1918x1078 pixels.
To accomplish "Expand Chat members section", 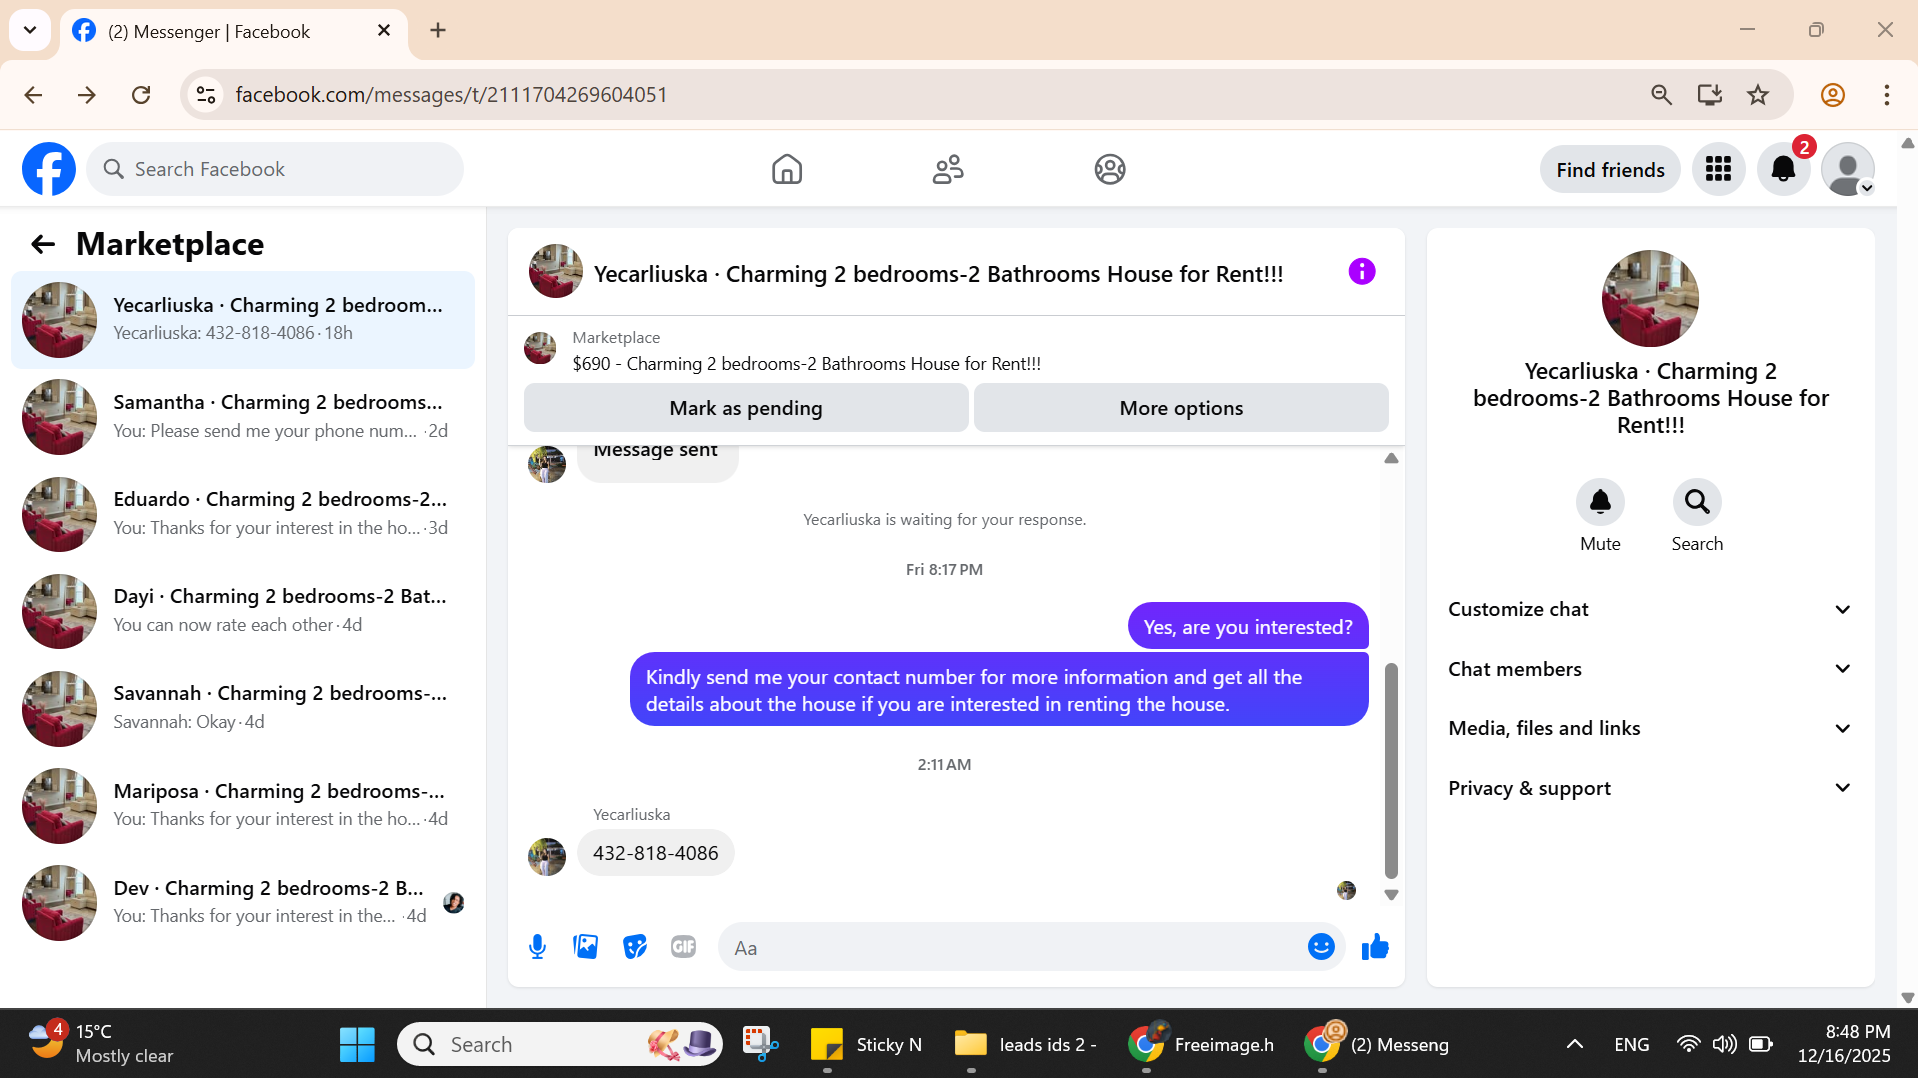I will tap(1650, 669).
